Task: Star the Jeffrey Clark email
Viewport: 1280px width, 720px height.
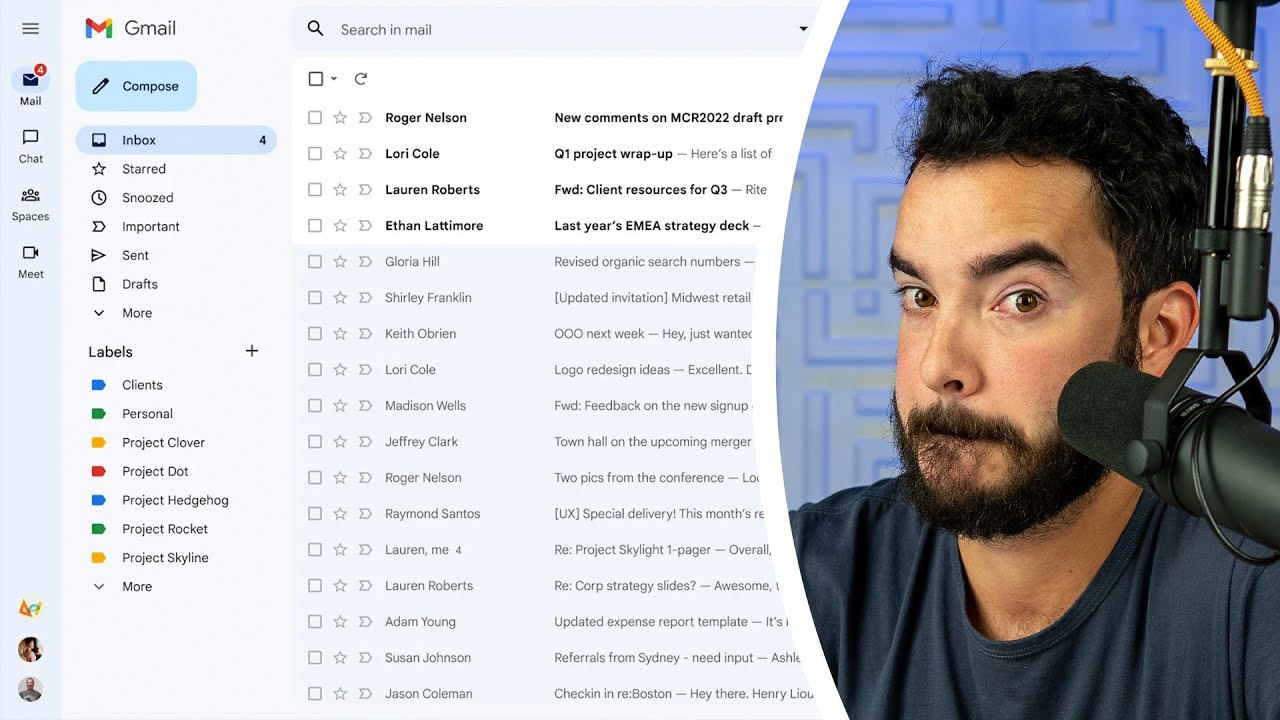Action: pos(340,442)
